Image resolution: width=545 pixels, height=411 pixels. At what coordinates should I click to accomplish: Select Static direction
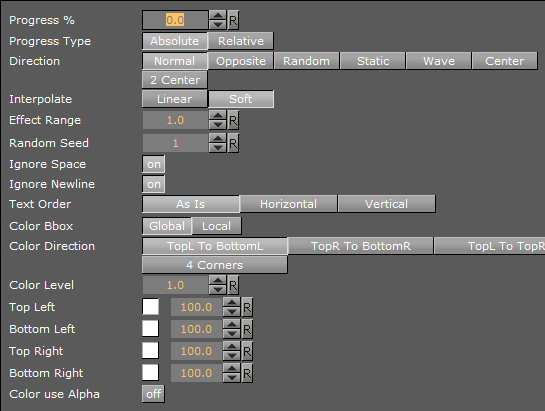[x=373, y=61]
